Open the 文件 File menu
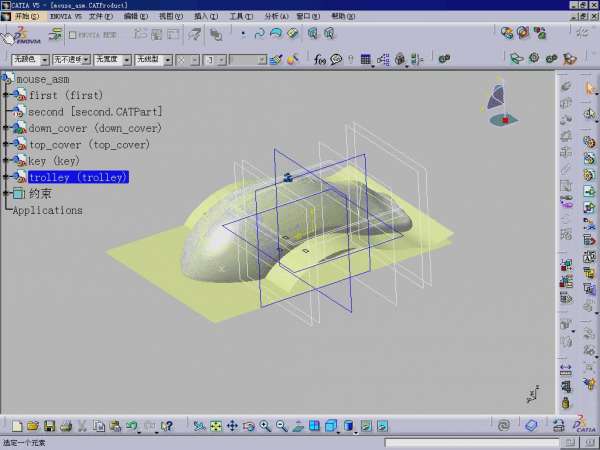Viewport: 600px width, 450px height. 101,16
